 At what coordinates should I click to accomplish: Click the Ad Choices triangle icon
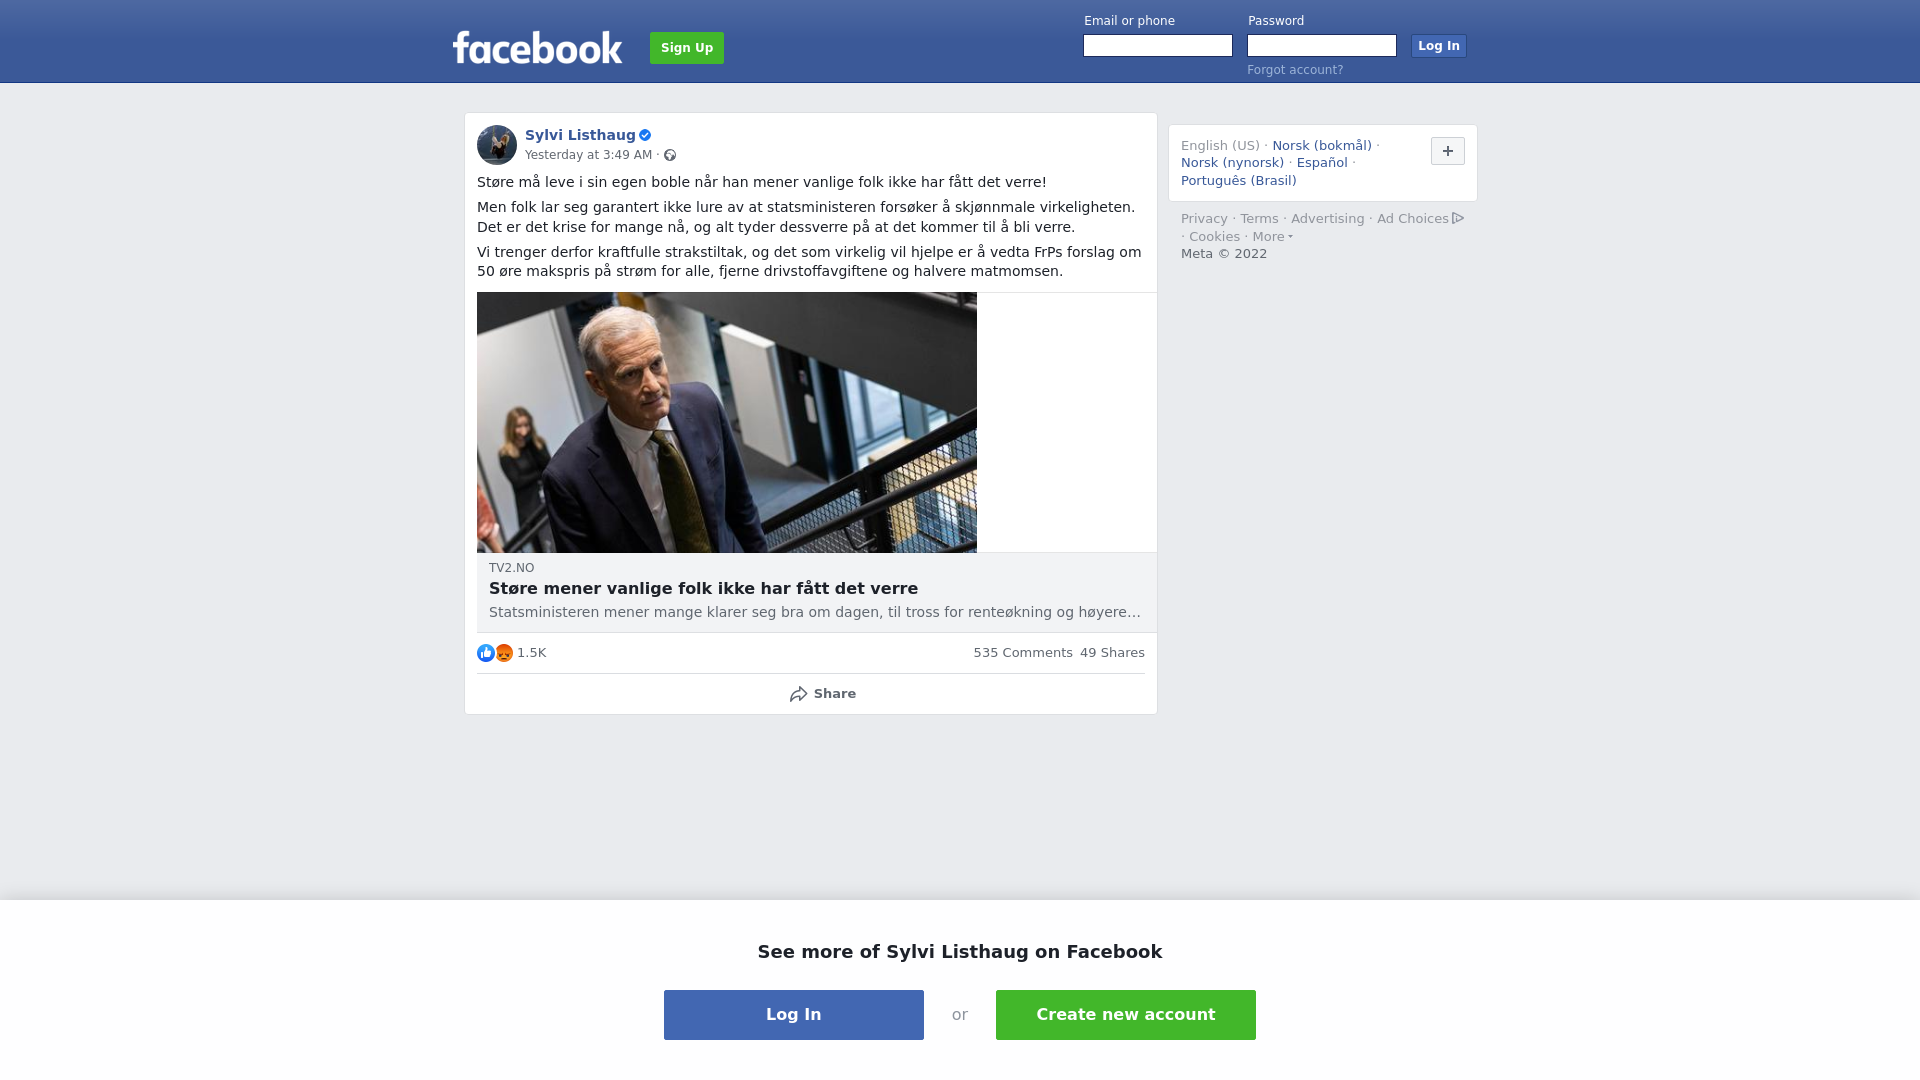coord(1458,218)
